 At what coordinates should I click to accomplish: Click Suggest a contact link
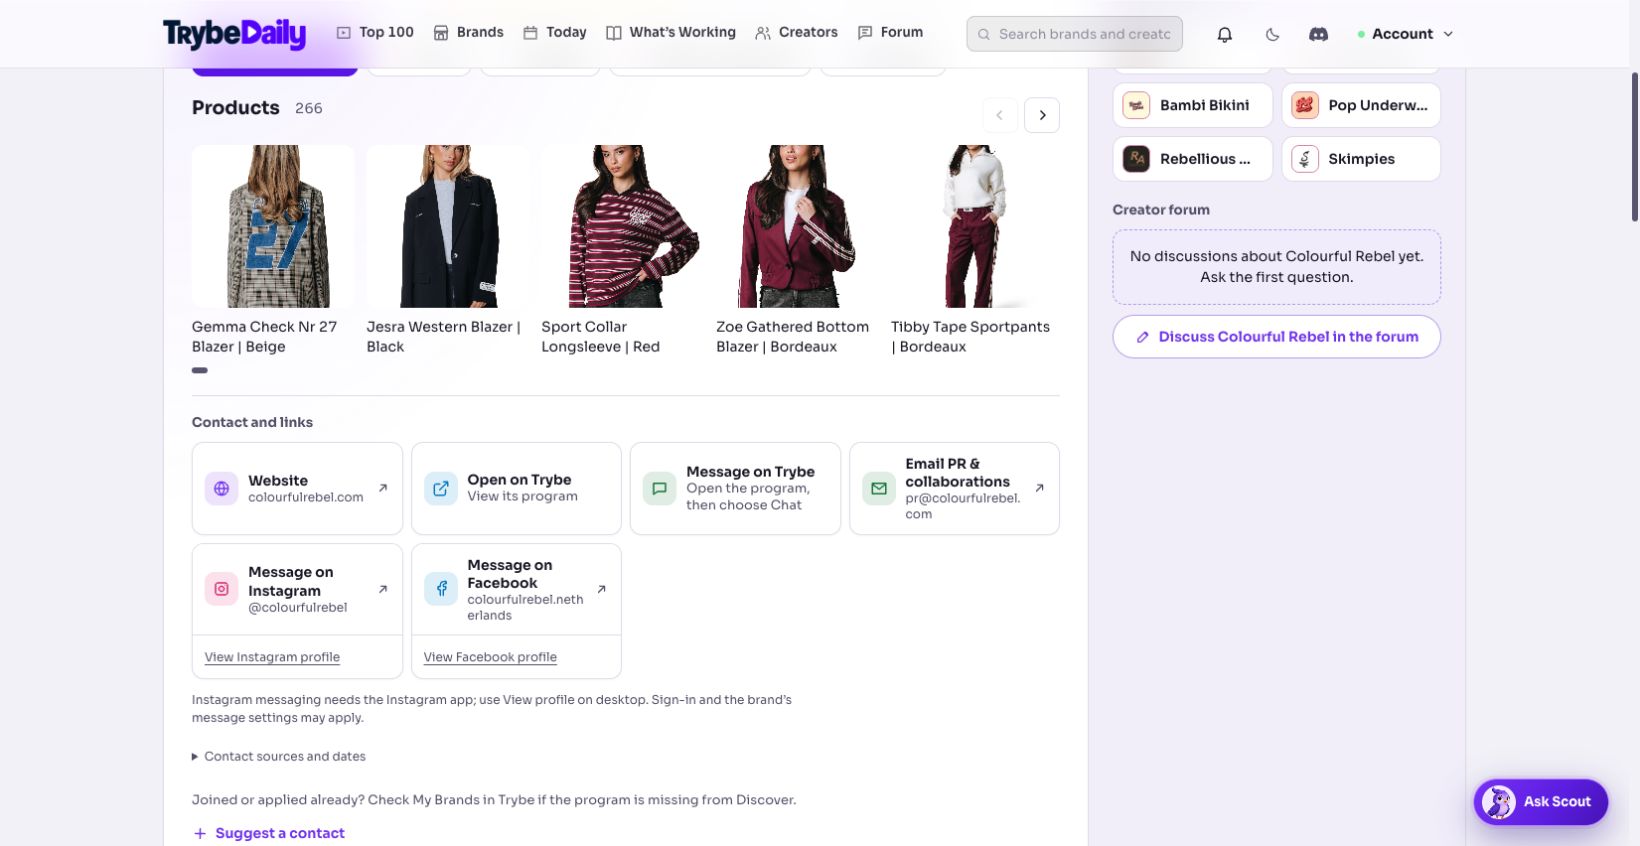tap(280, 833)
